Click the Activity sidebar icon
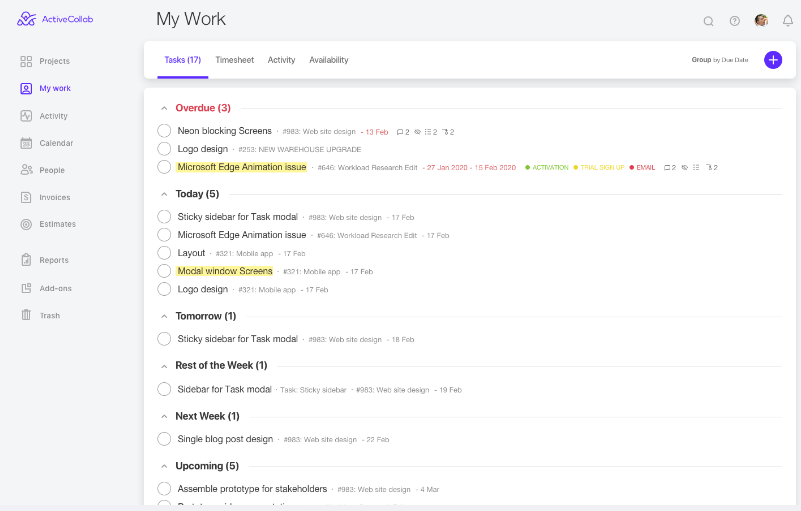 [26, 116]
